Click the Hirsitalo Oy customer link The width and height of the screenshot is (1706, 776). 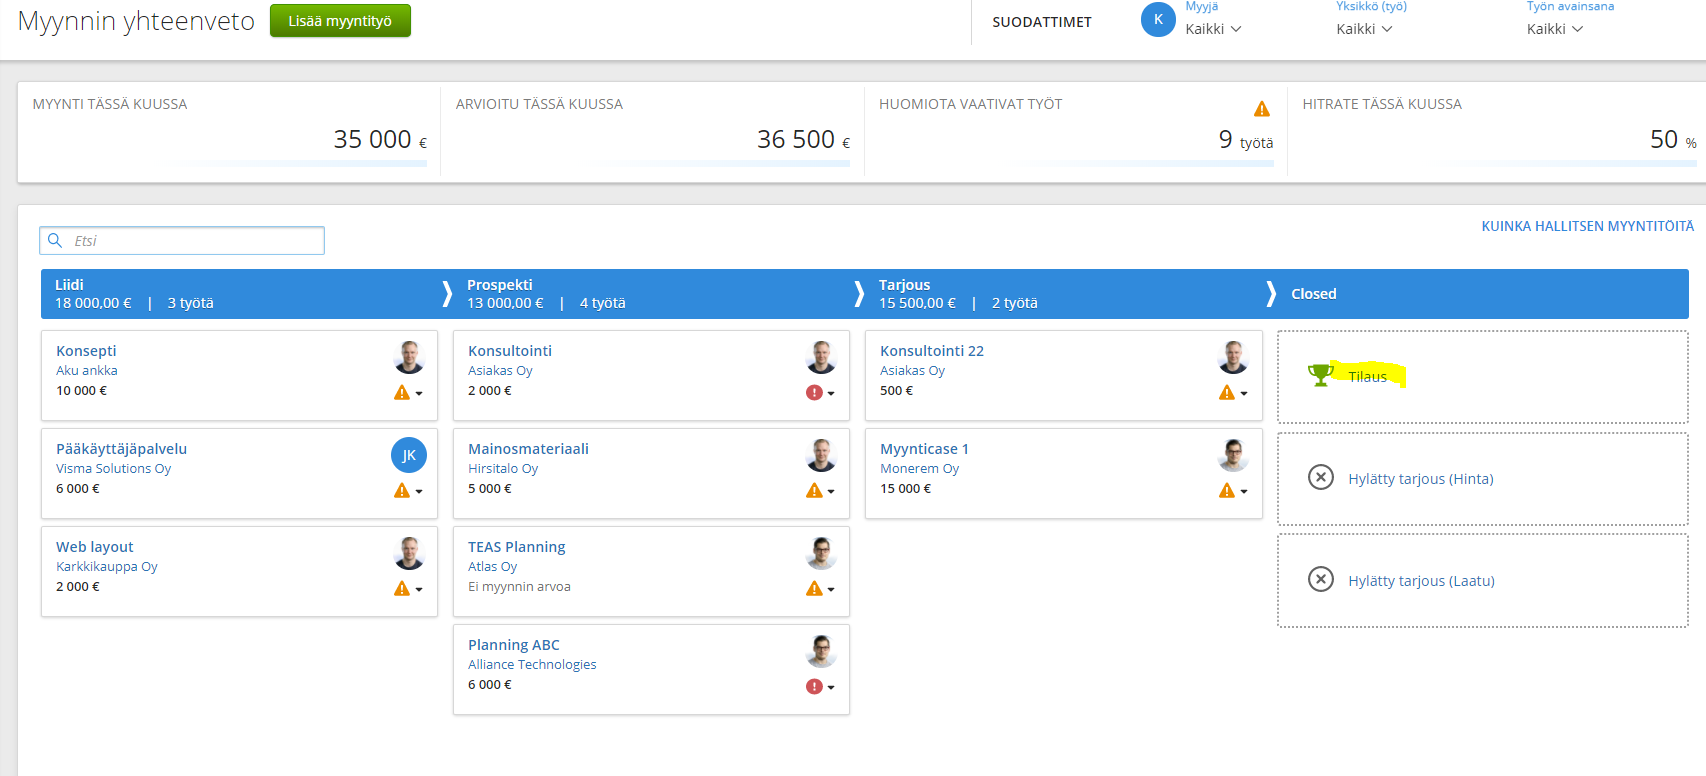(503, 469)
